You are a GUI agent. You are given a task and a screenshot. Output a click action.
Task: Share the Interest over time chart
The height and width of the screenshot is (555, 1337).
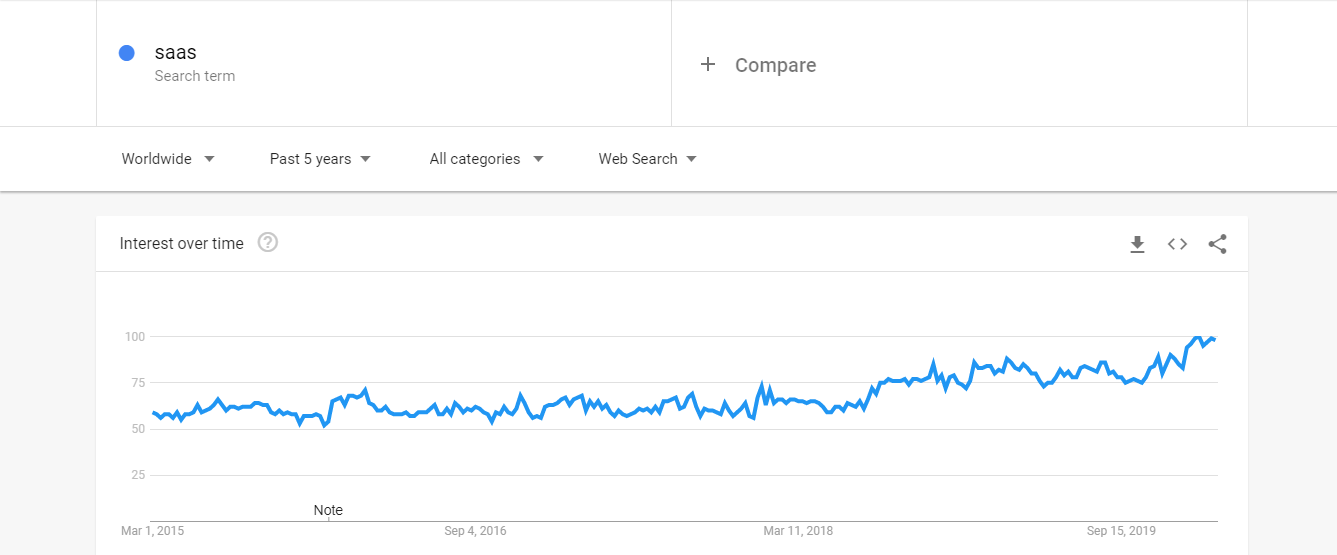tap(1217, 244)
